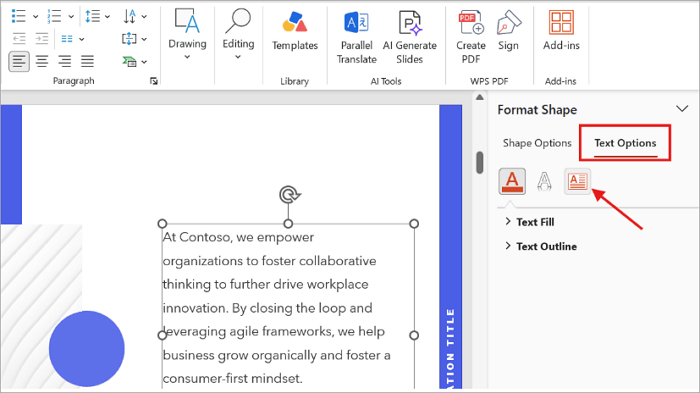Click the add columns icon
Image resolution: width=700 pixels, height=393 pixels.
click(67, 39)
